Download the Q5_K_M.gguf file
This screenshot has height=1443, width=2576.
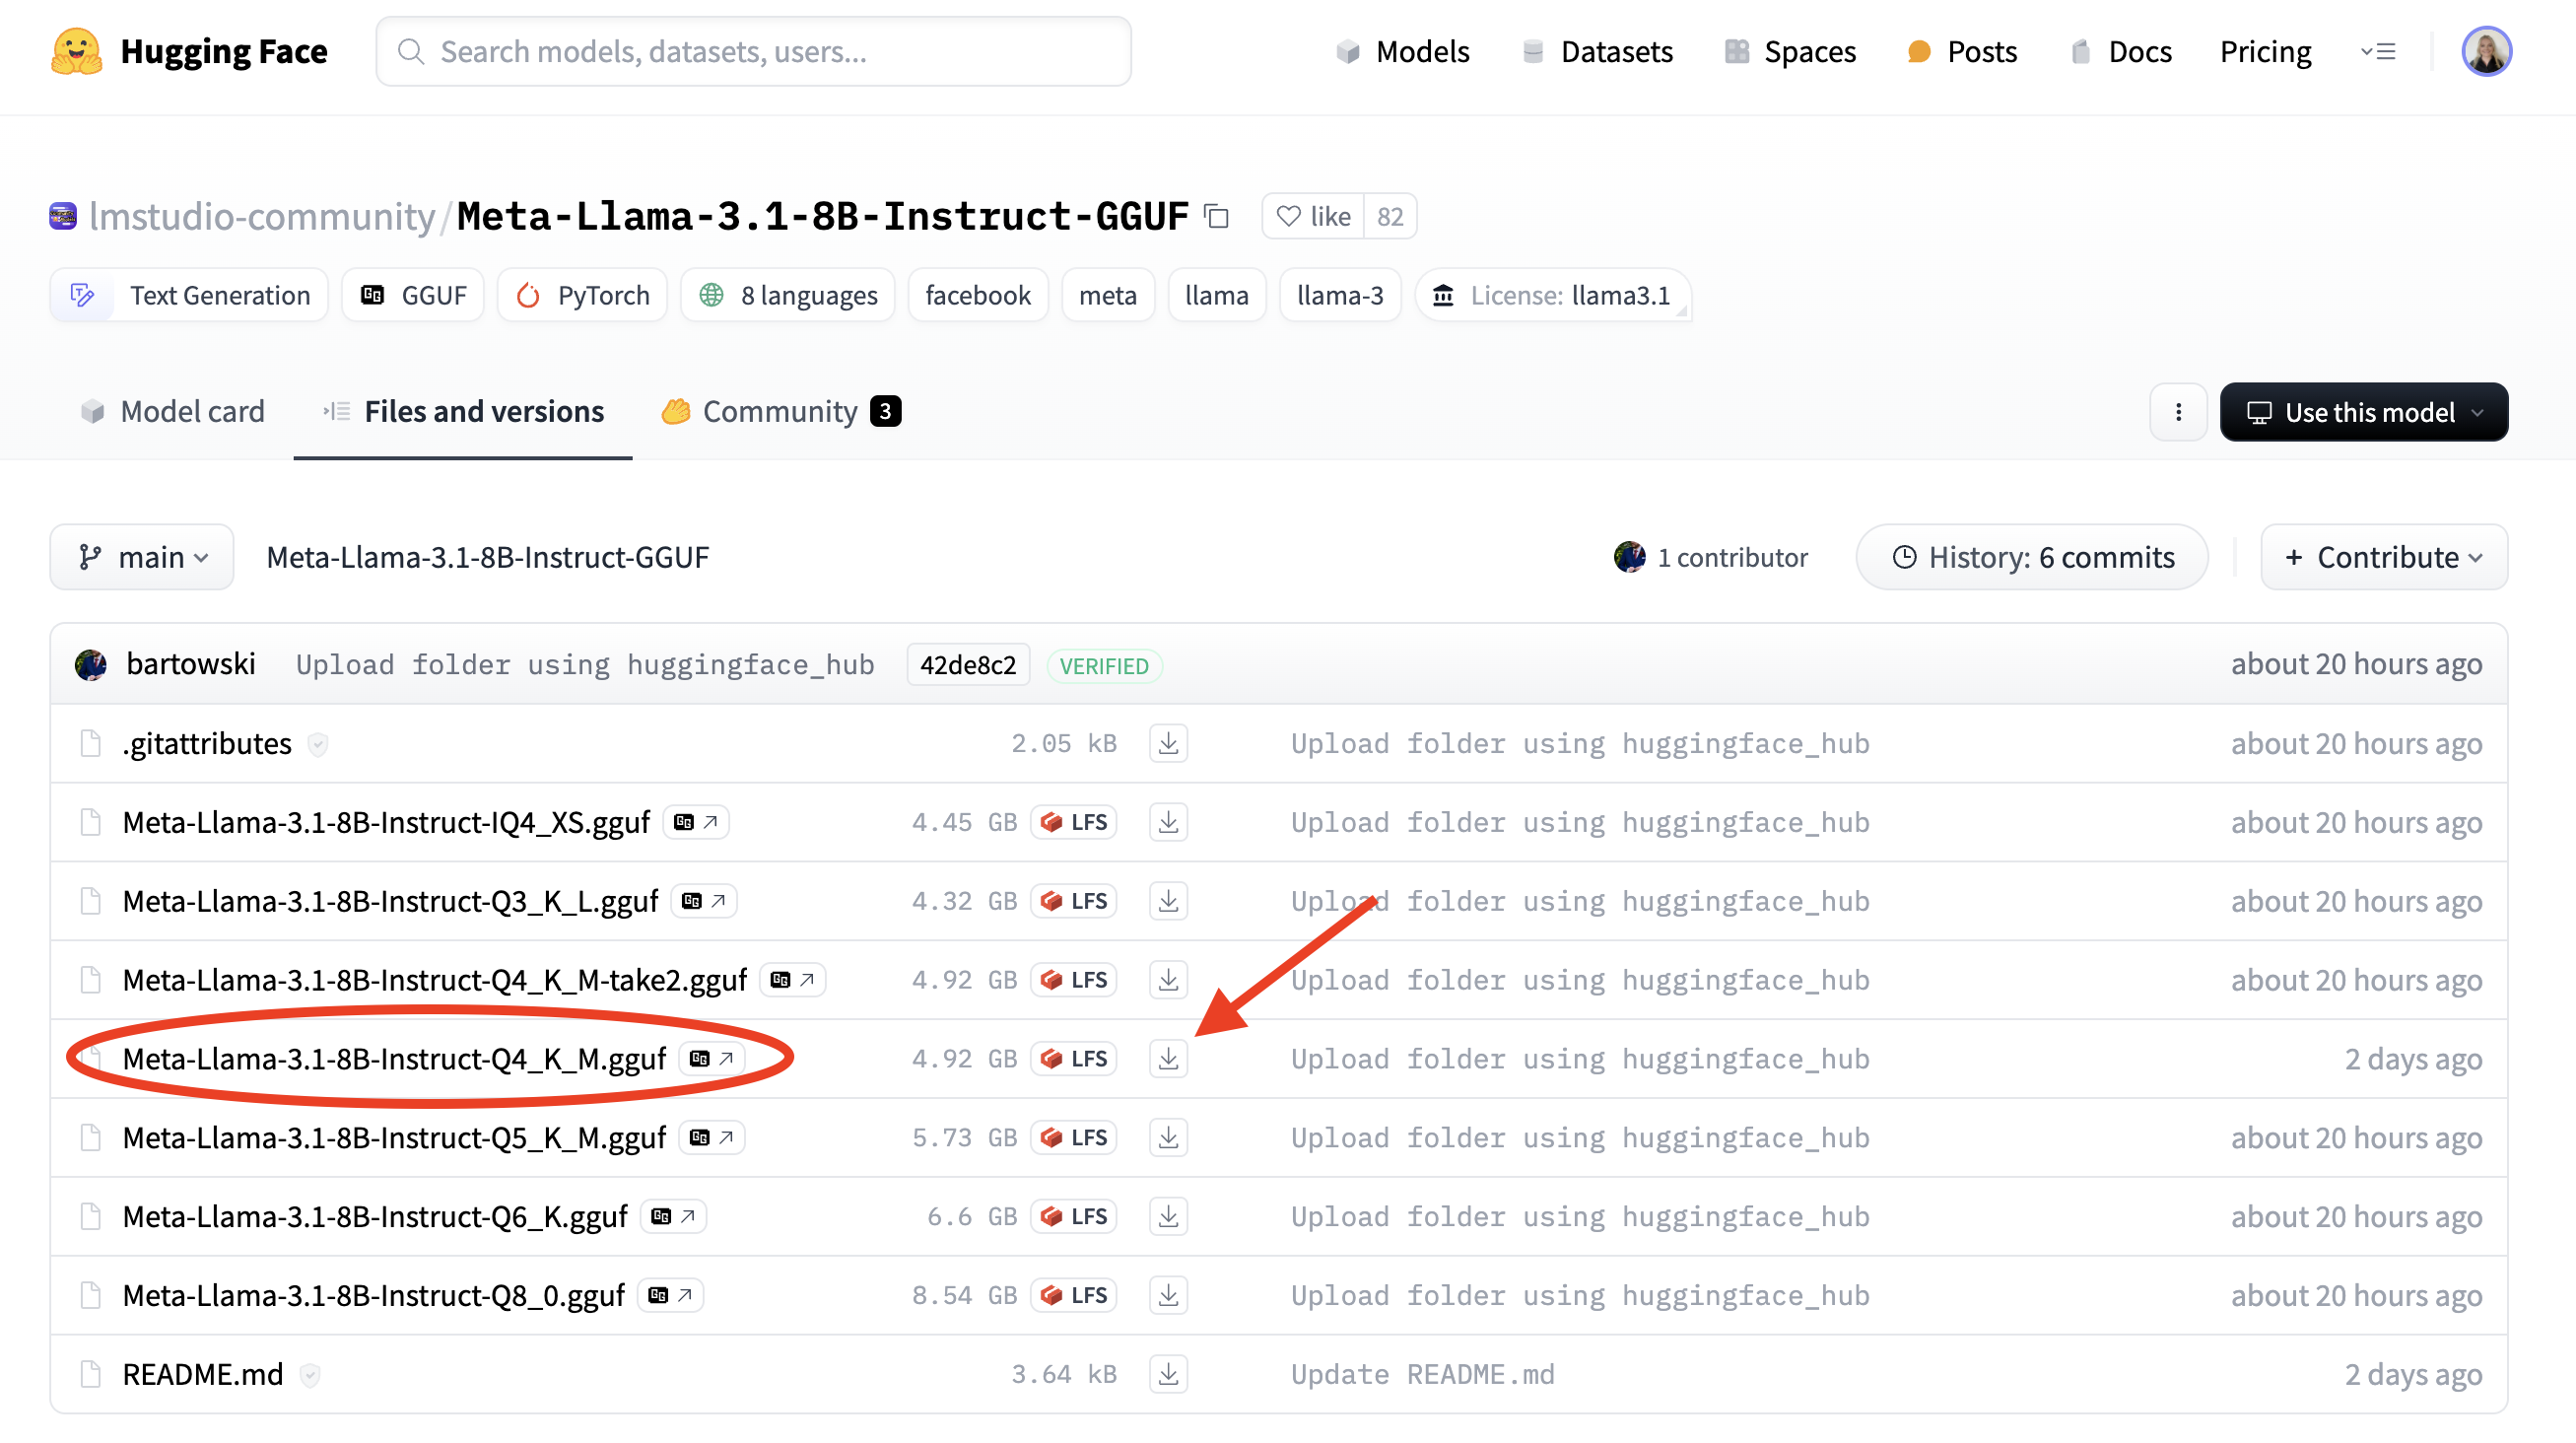coord(1168,1139)
